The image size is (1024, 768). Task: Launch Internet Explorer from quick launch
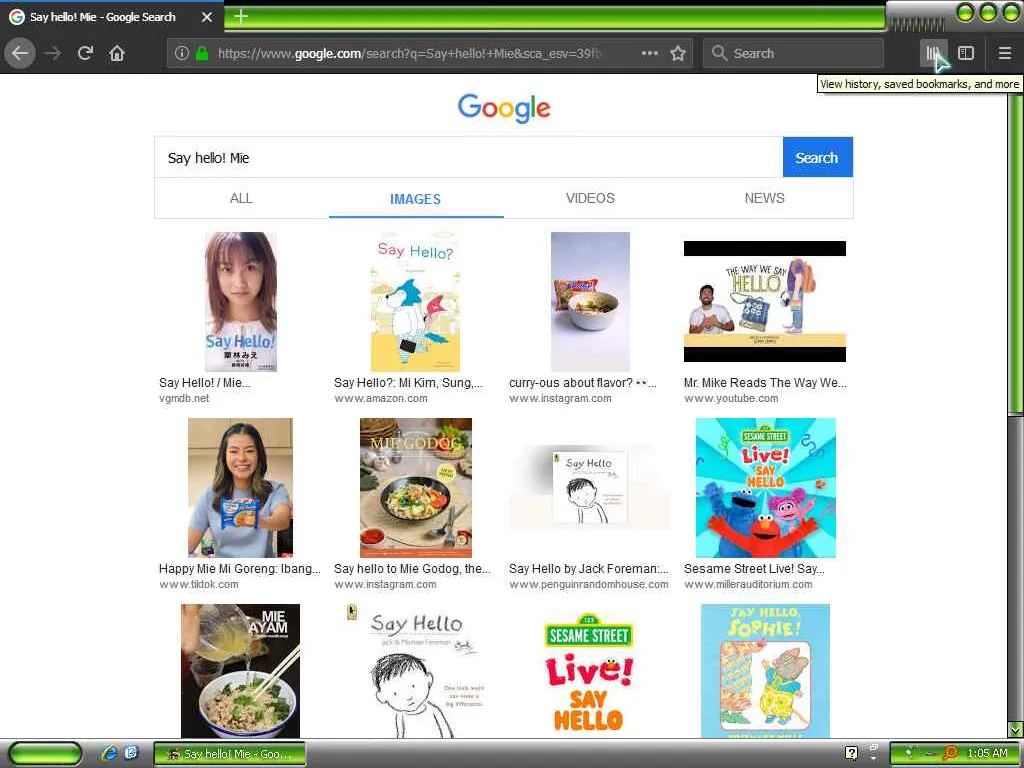(x=110, y=753)
